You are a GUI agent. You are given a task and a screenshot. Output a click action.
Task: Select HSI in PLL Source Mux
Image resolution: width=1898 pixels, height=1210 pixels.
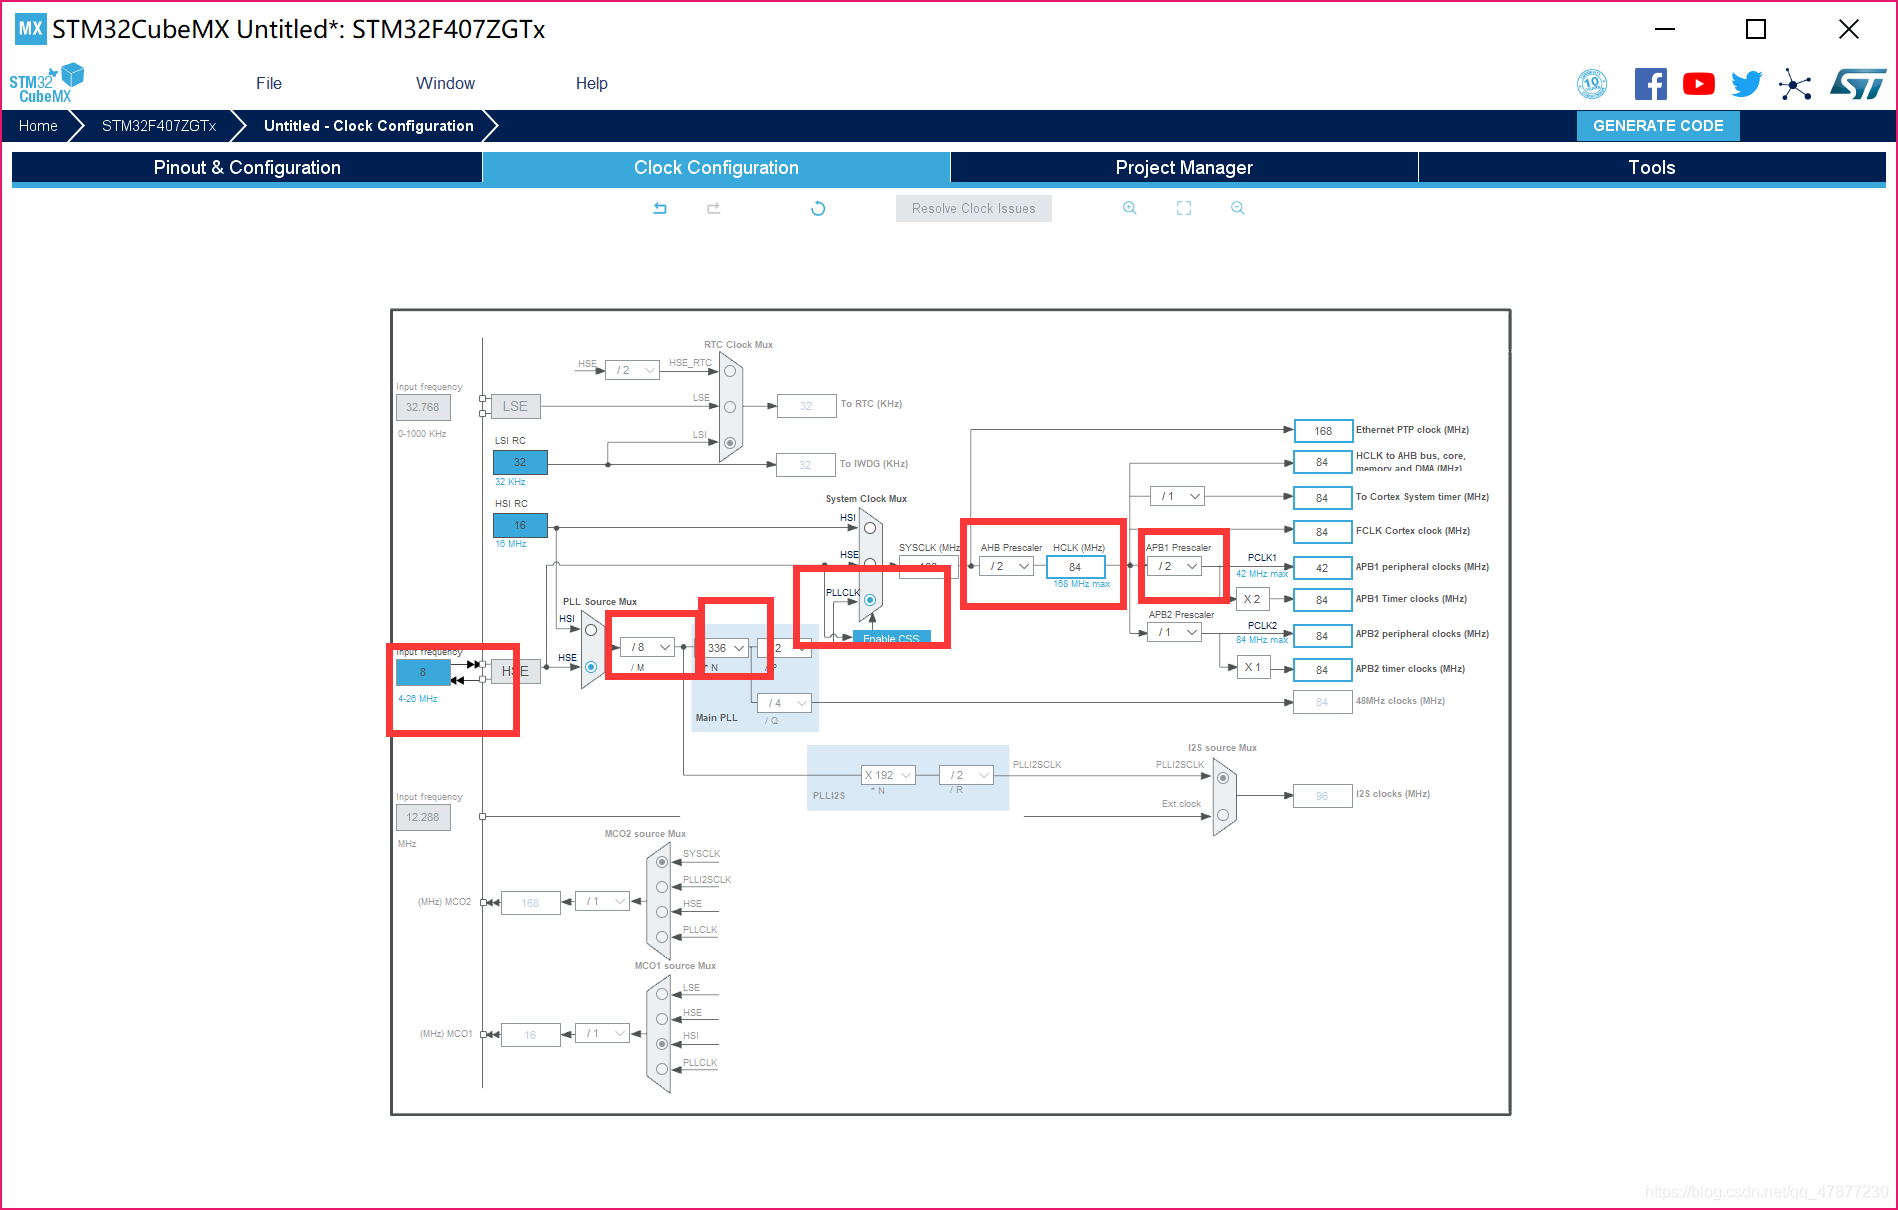point(591,630)
